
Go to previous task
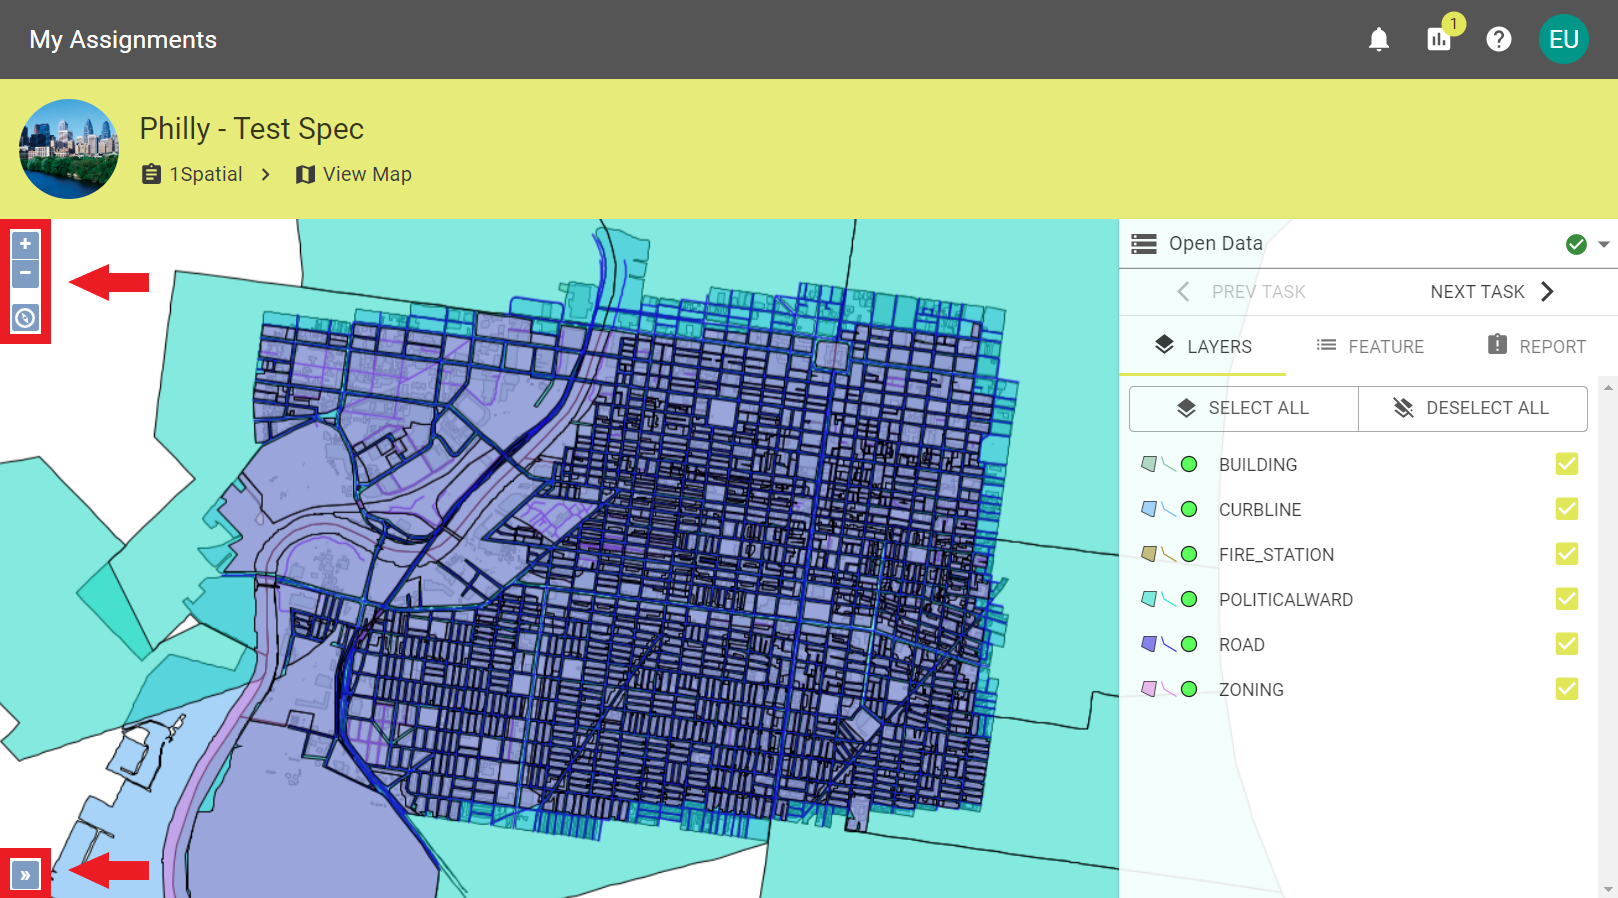tap(1242, 292)
